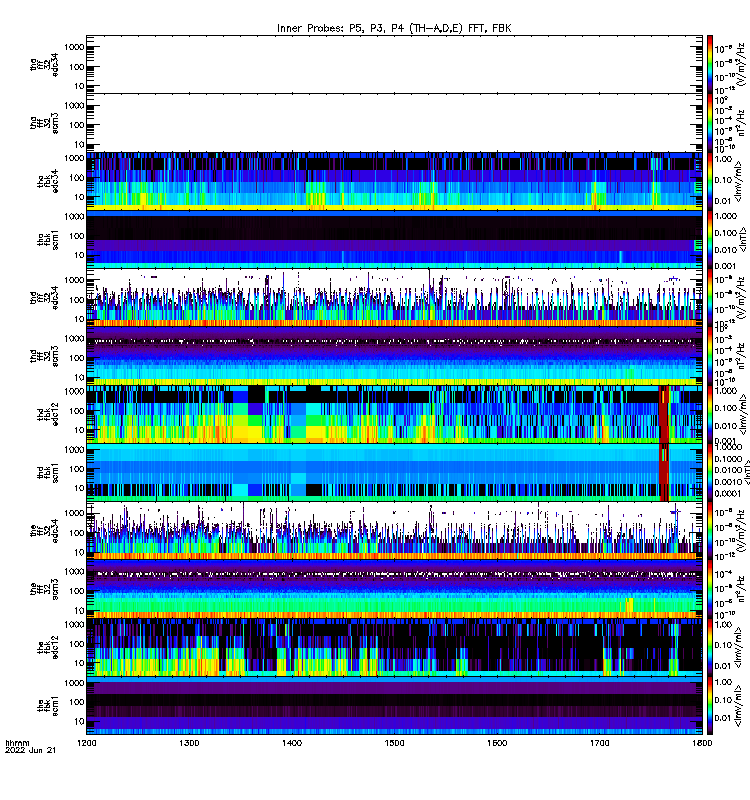The image size is (750, 800).
Task: Select the 1300 time axis label
Action: pos(189,743)
